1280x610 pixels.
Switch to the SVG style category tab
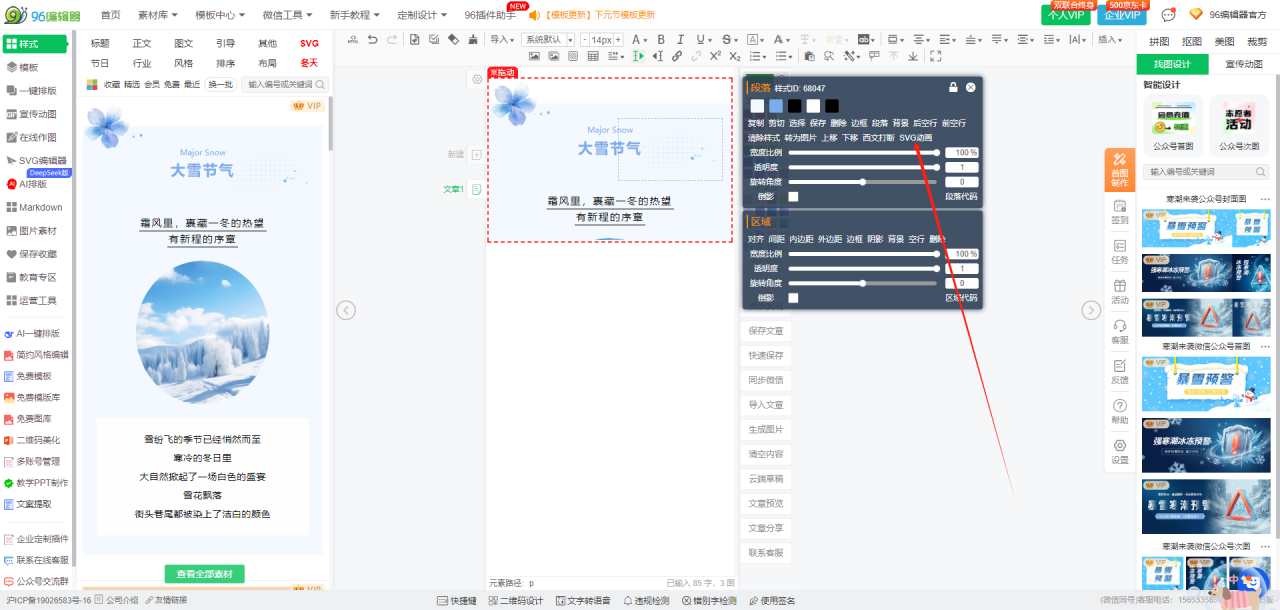coord(309,44)
